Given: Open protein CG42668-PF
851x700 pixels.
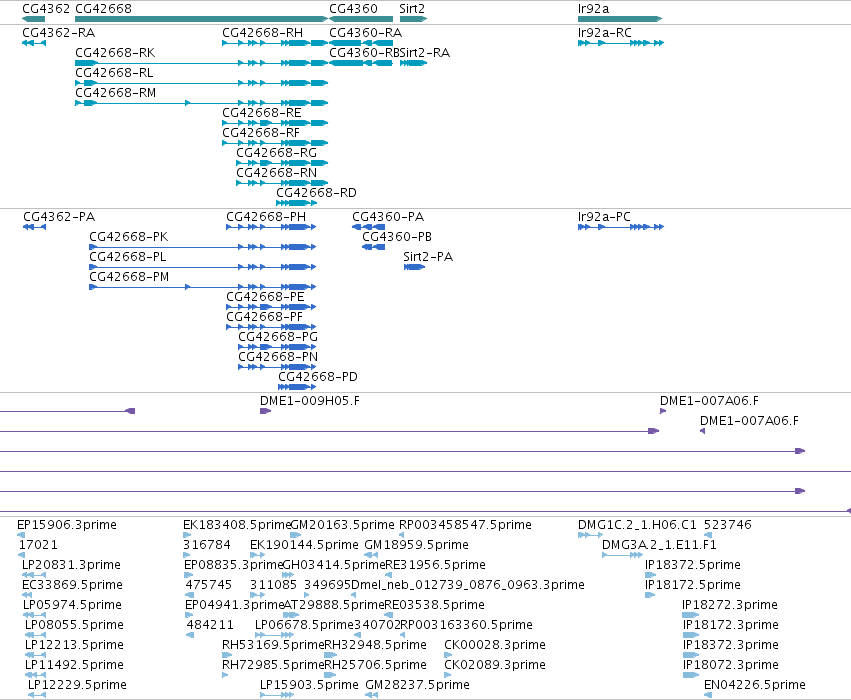Looking at the screenshot, I should [x=264, y=317].
